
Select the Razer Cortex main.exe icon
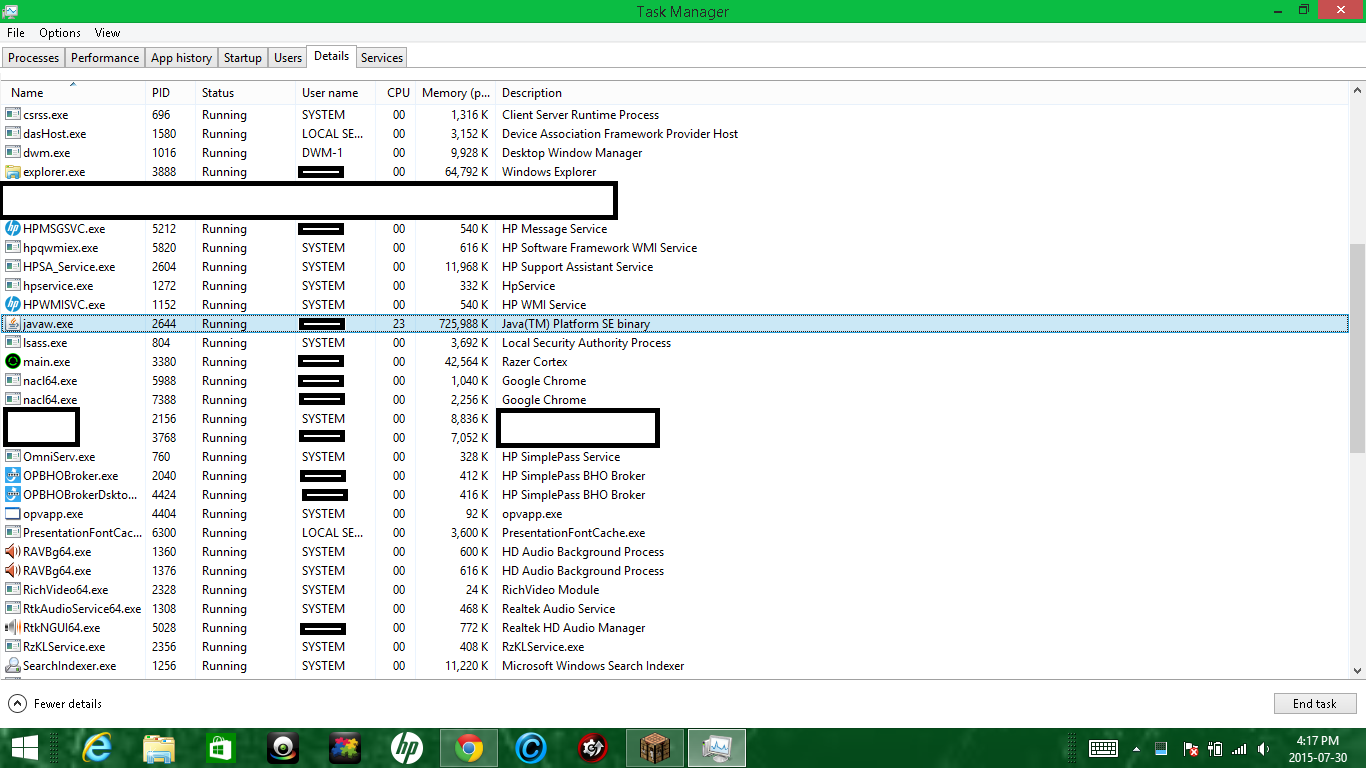[x=13, y=362]
